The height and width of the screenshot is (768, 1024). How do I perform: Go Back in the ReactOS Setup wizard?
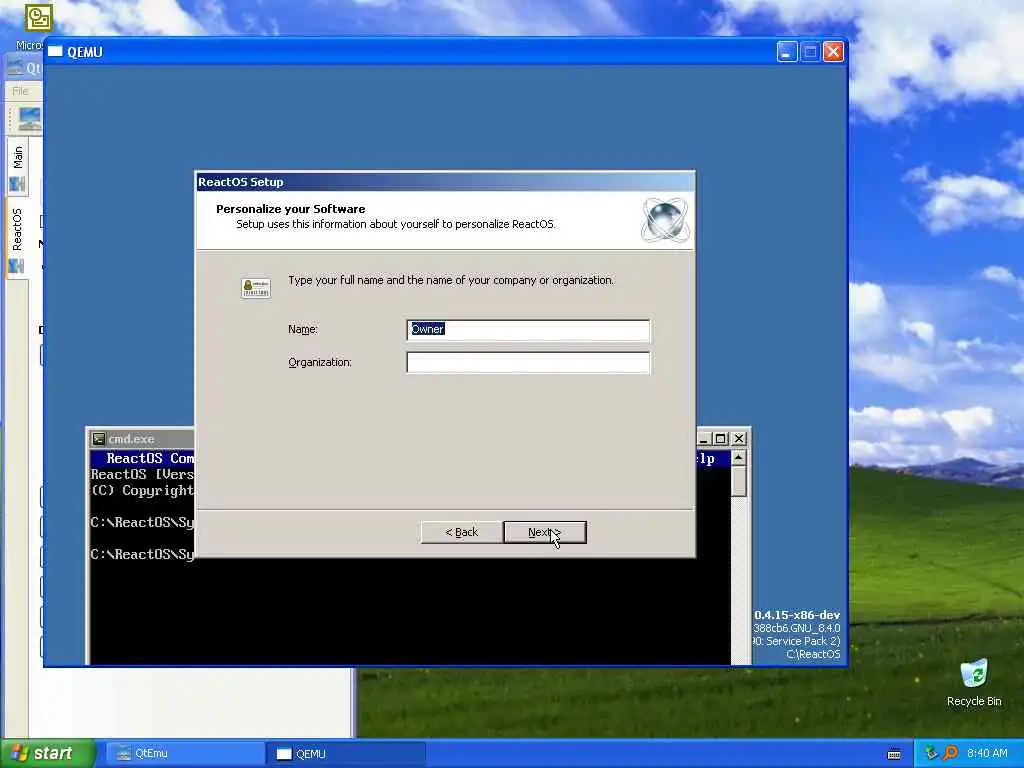pyautogui.click(x=462, y=532)
